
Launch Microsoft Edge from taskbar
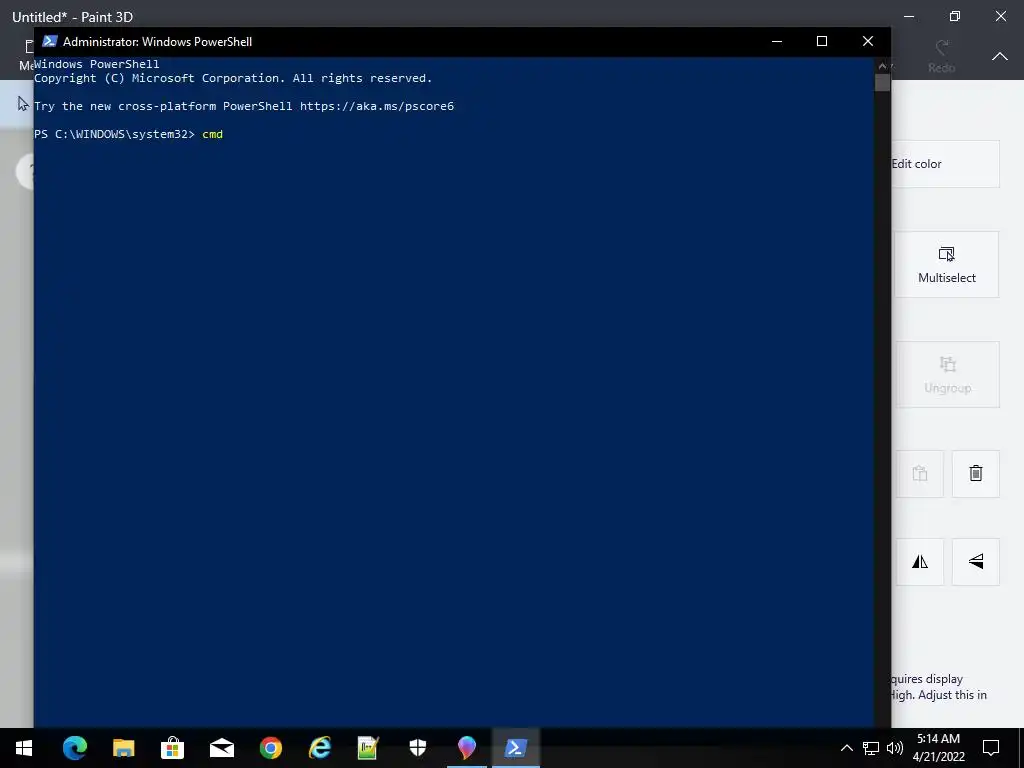click(74, 748)
